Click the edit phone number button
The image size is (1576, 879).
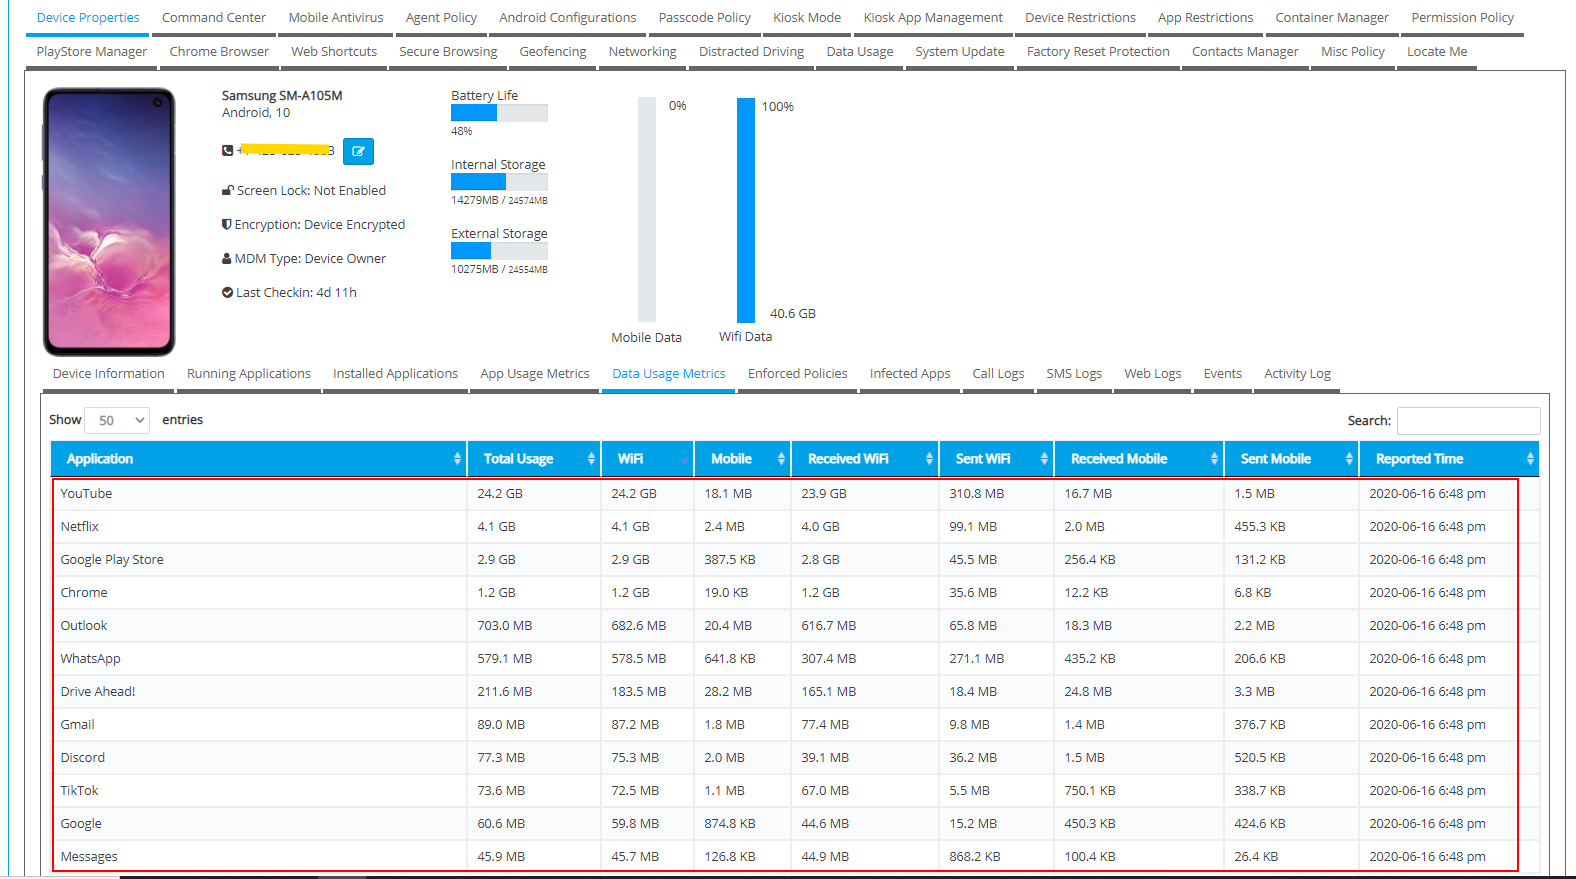(x=358, y=151)
